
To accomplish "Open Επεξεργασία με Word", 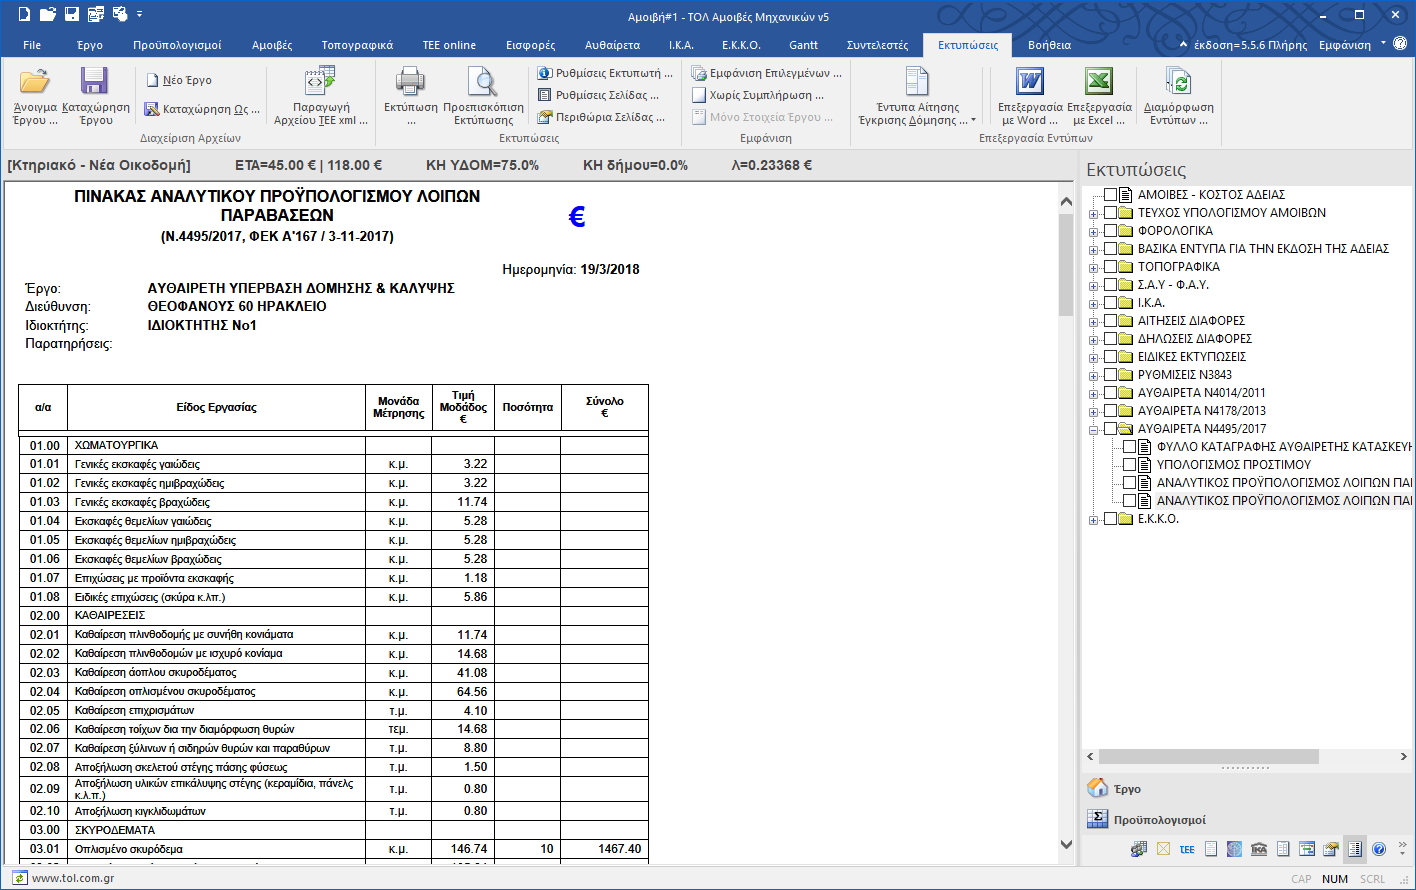I will [1029, 82].
